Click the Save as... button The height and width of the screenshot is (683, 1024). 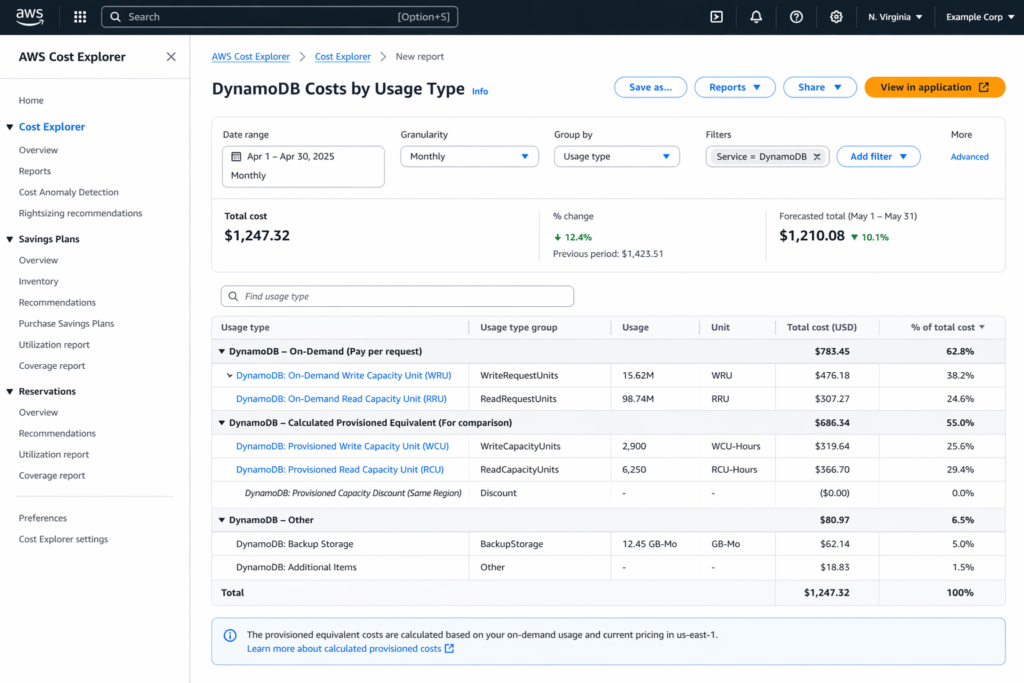pyautogui.click(x=650, y=87)
